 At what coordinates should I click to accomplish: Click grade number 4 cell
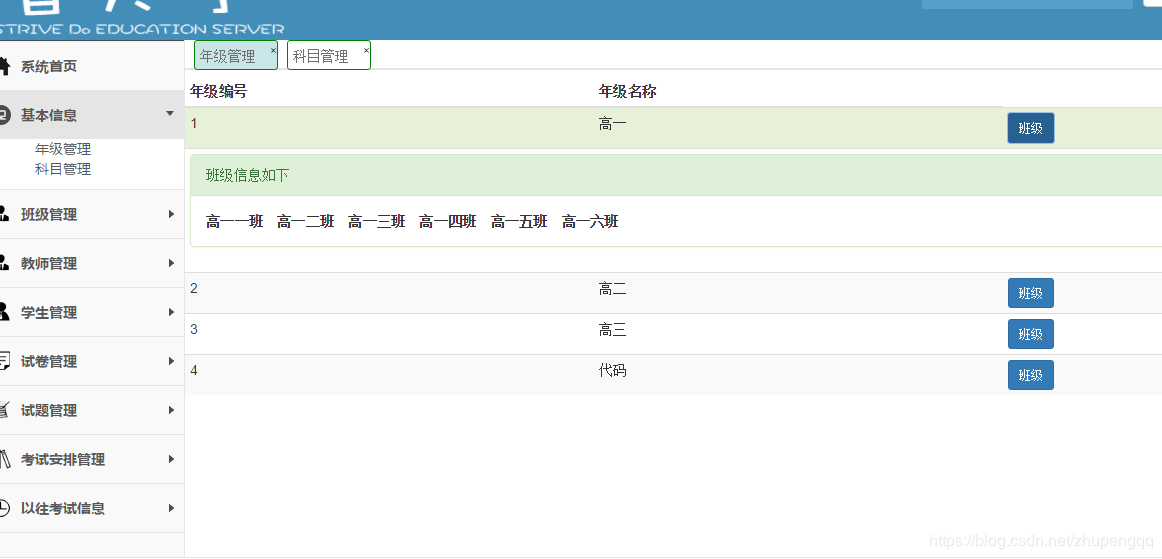[194, 370]
